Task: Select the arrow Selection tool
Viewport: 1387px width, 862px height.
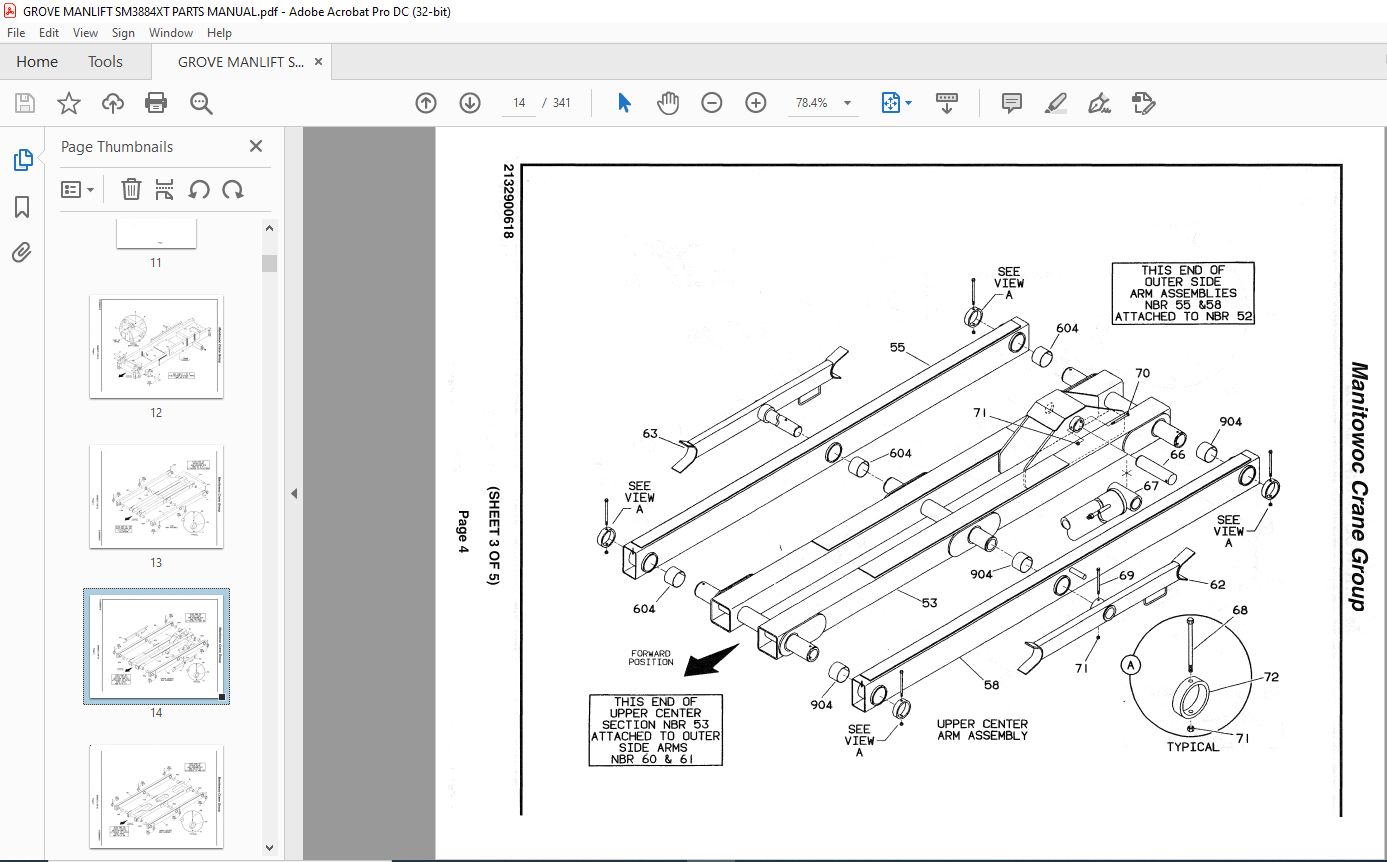Action: coord(625,103)
